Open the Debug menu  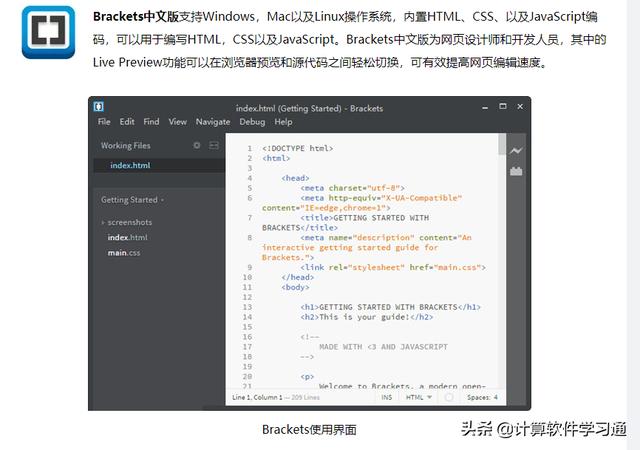click(252, 122)
